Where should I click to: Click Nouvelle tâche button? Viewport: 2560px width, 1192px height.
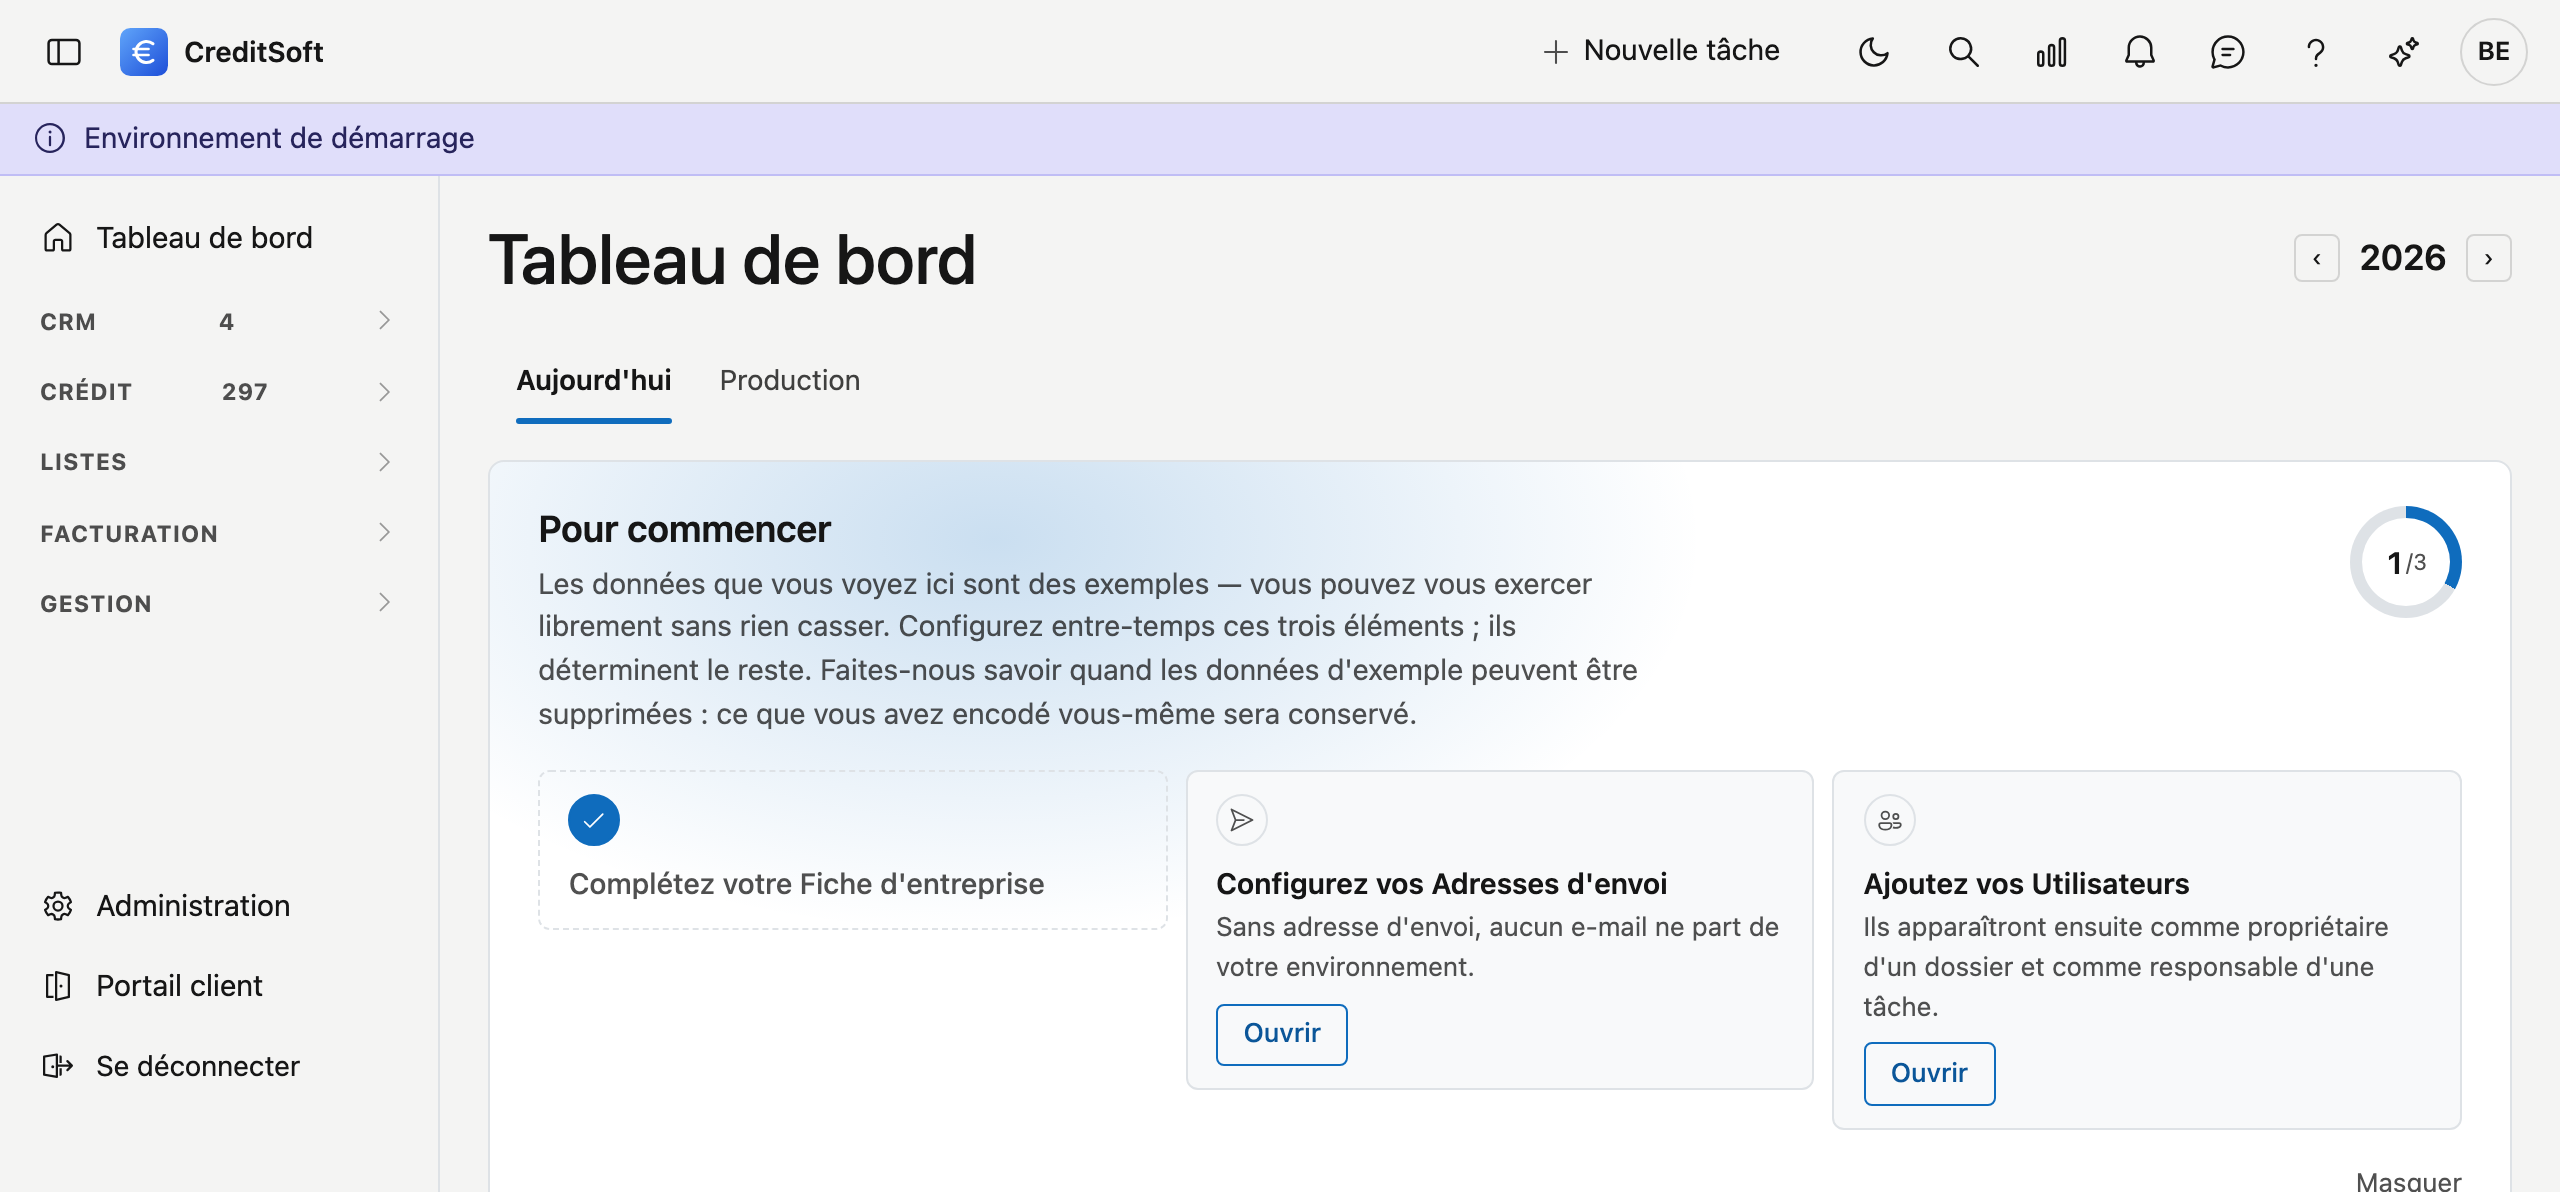point(1661,51)
